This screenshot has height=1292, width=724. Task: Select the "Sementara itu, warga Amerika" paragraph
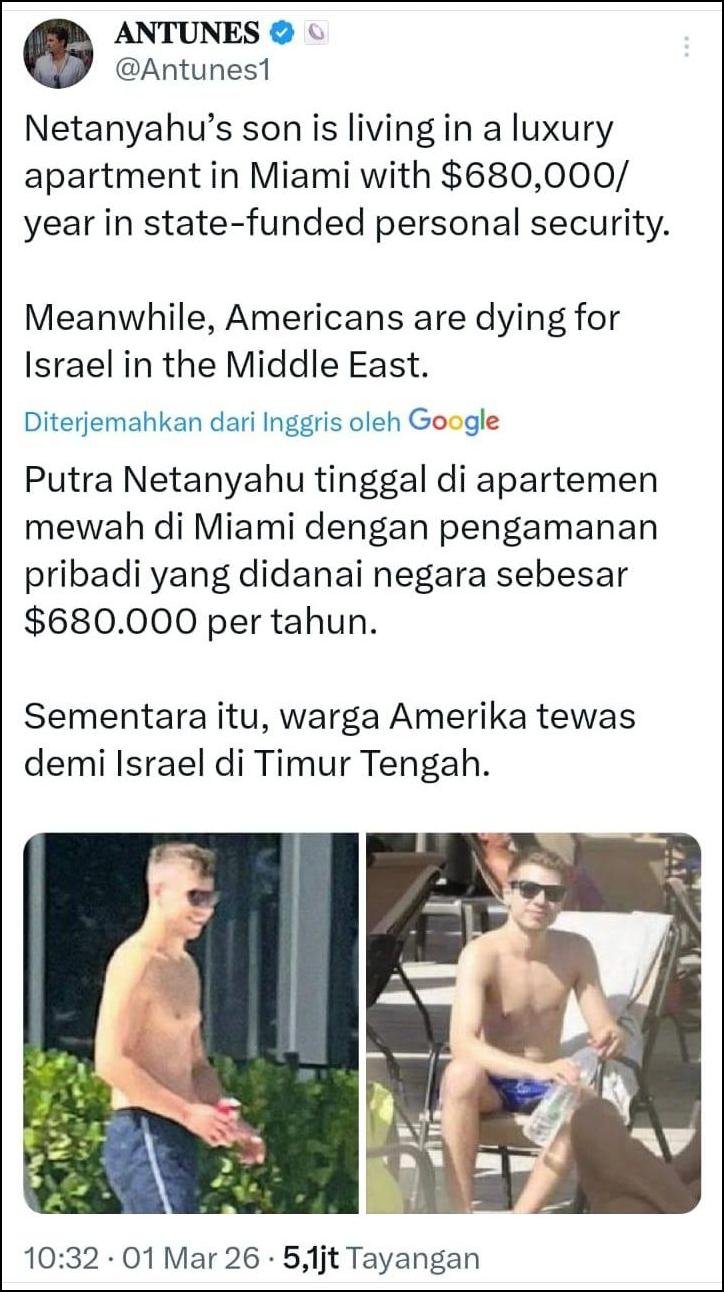click(x=330, y=739)
